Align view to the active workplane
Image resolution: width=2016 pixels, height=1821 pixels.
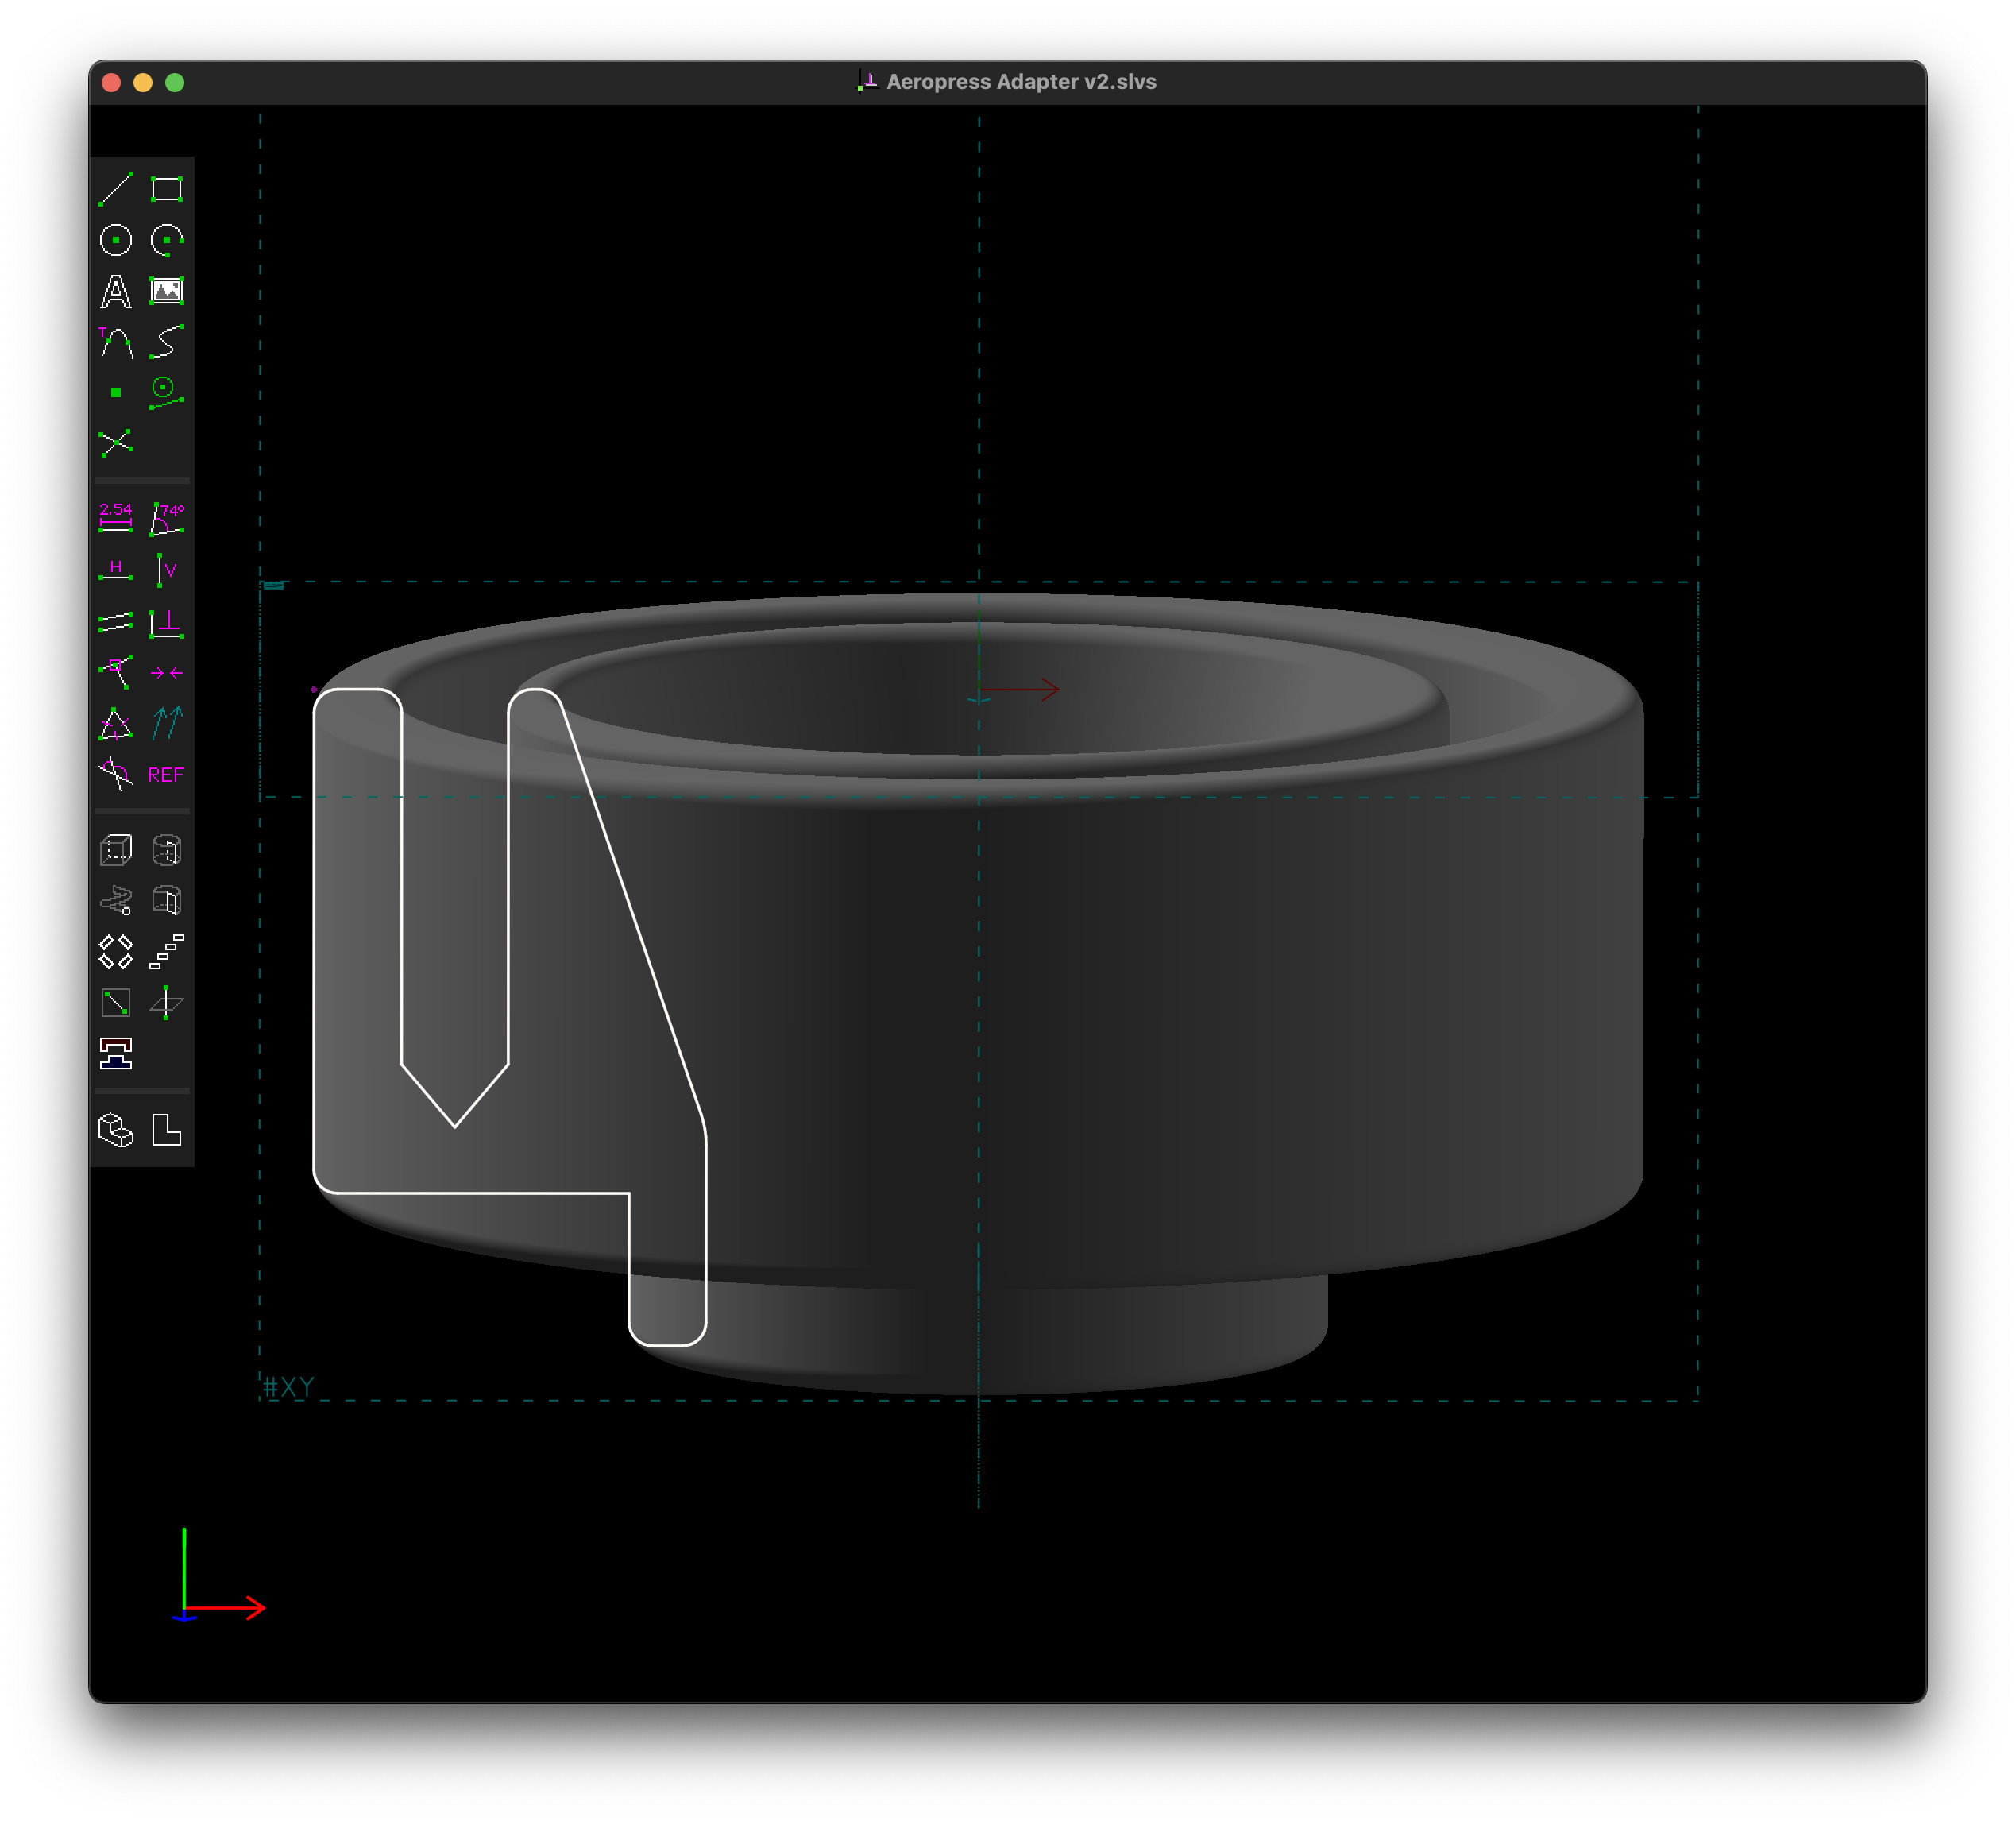click(168, 1131)
